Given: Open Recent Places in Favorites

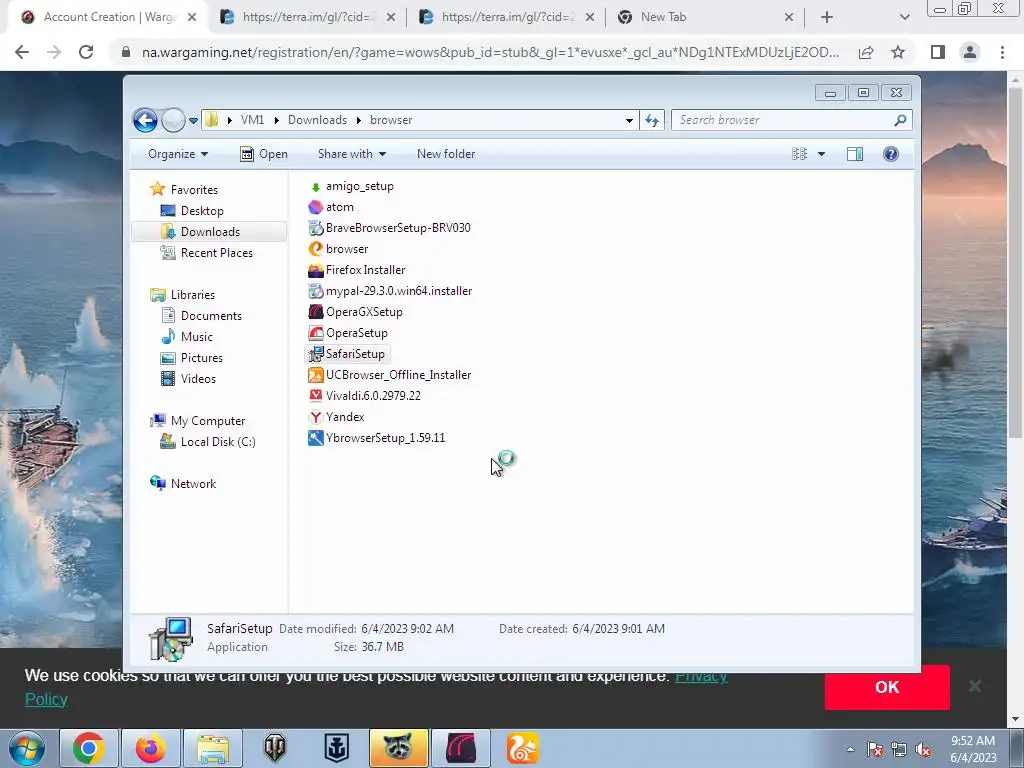Looking at the screenshot, I should pyautogui.click(x=216, y=253).
